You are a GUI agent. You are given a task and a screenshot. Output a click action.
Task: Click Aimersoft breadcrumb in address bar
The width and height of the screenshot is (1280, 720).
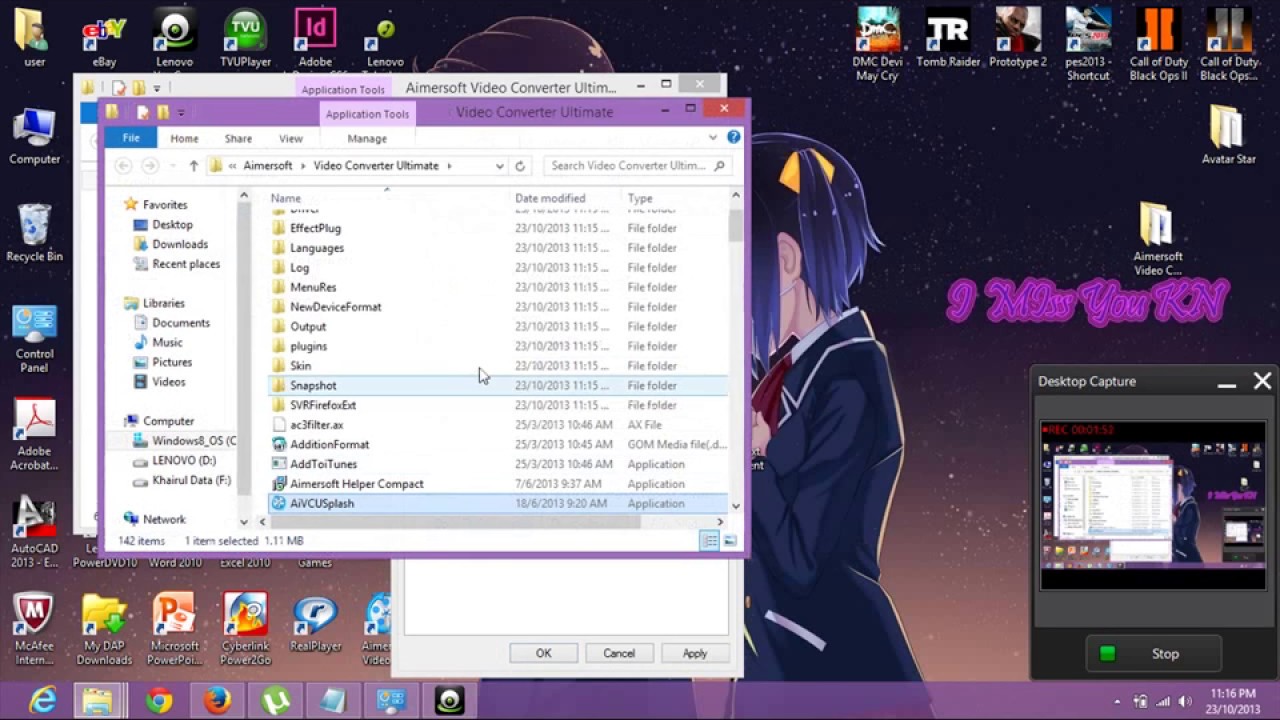[x=268, y=166]
